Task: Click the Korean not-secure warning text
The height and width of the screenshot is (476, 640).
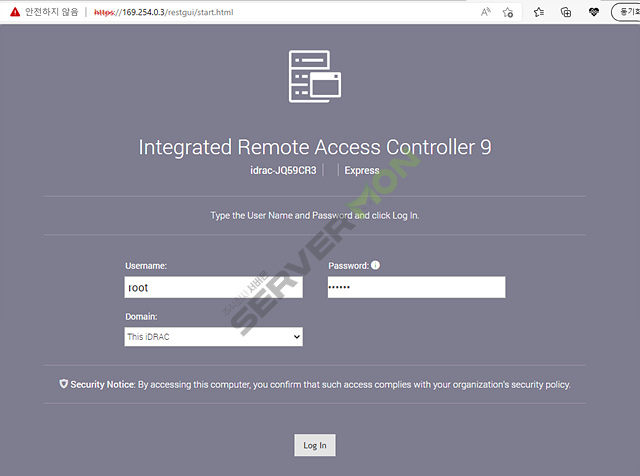Action: (x=51, y=12)
